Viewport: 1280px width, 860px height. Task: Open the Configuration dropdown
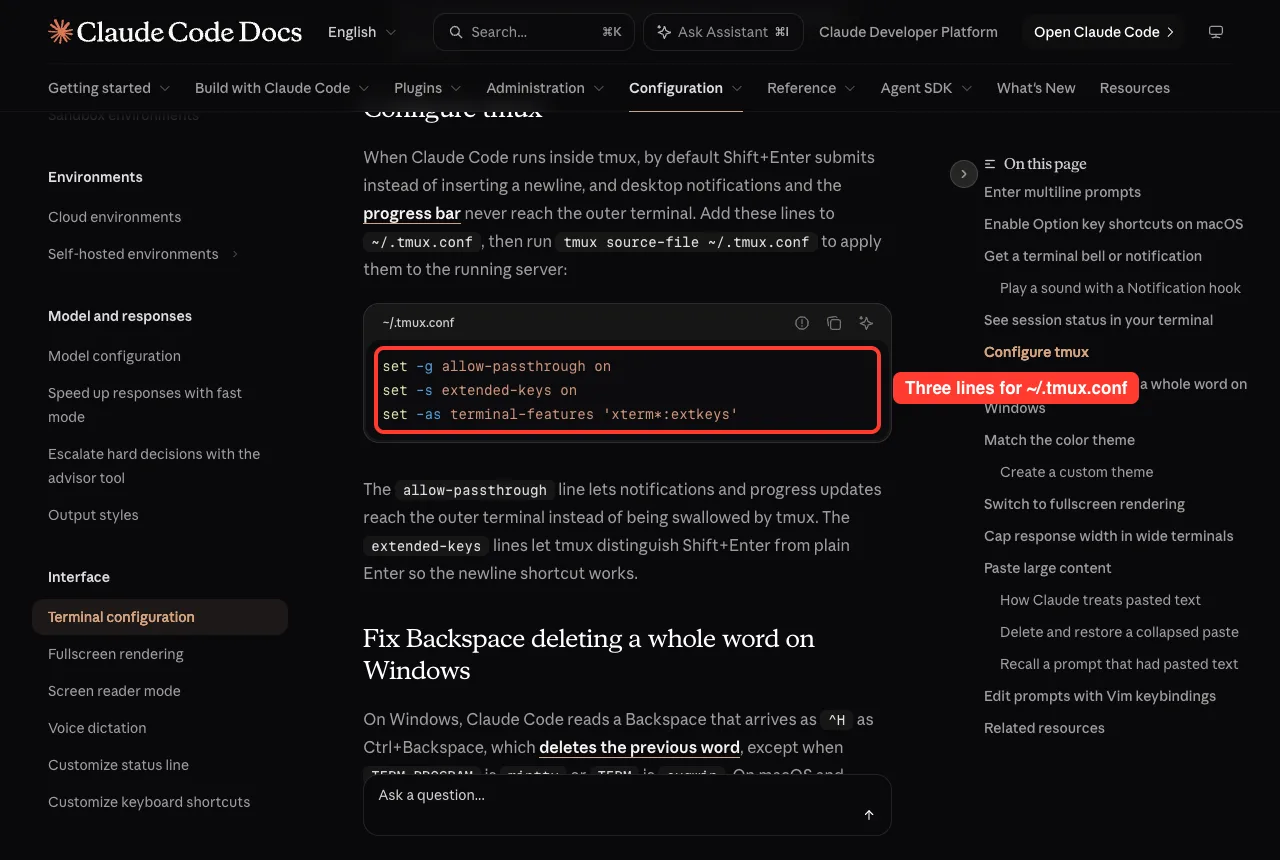click(x=686, y=88)
